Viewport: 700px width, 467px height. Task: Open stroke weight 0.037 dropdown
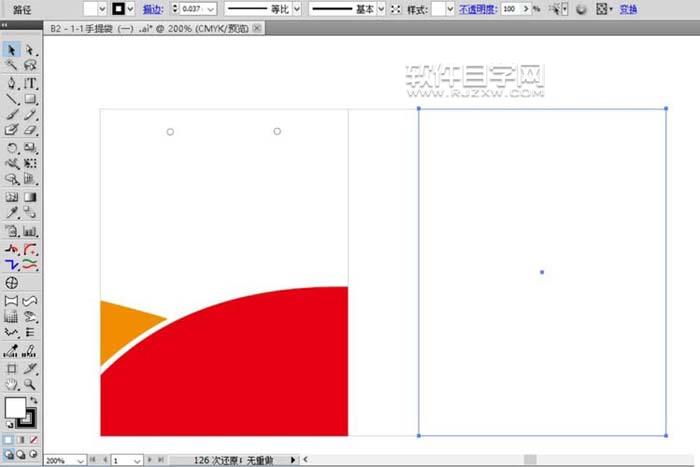(x=211, y=9)
